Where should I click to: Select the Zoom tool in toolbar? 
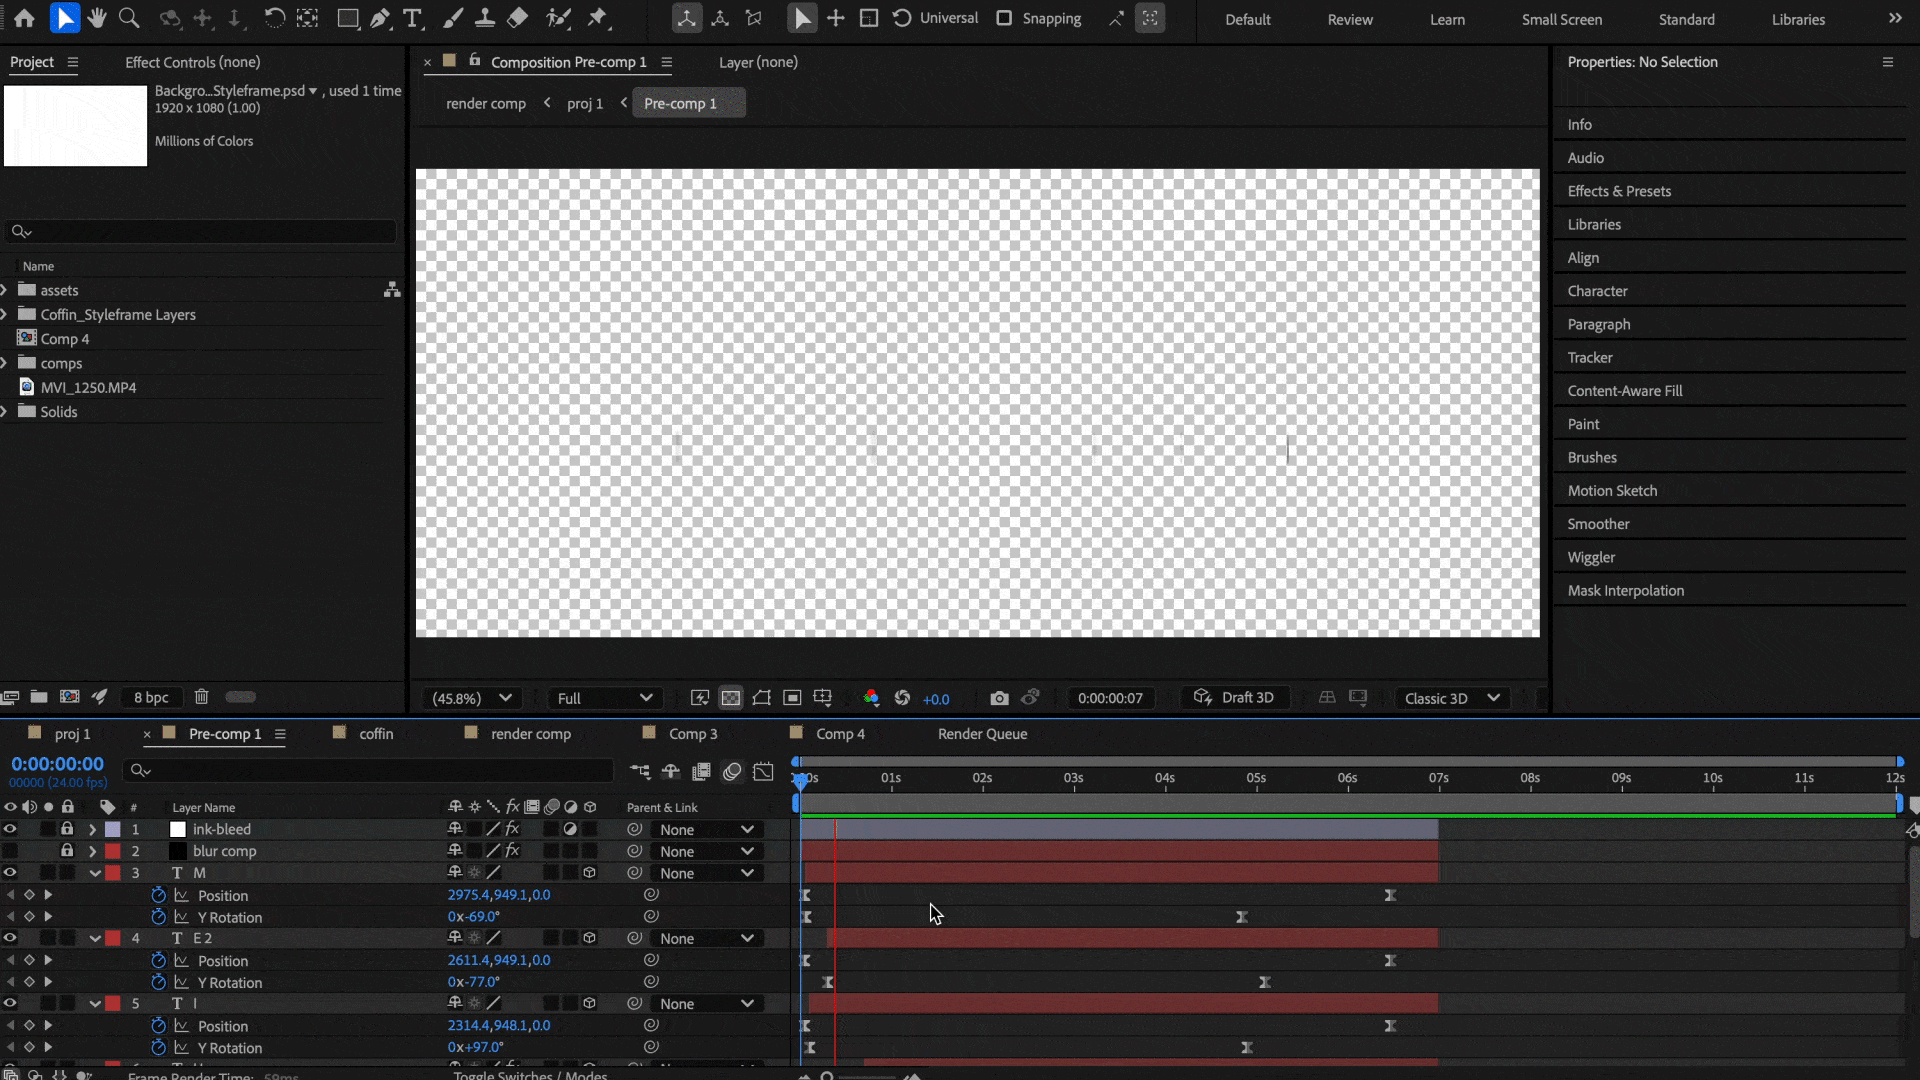tap(129, 18)
